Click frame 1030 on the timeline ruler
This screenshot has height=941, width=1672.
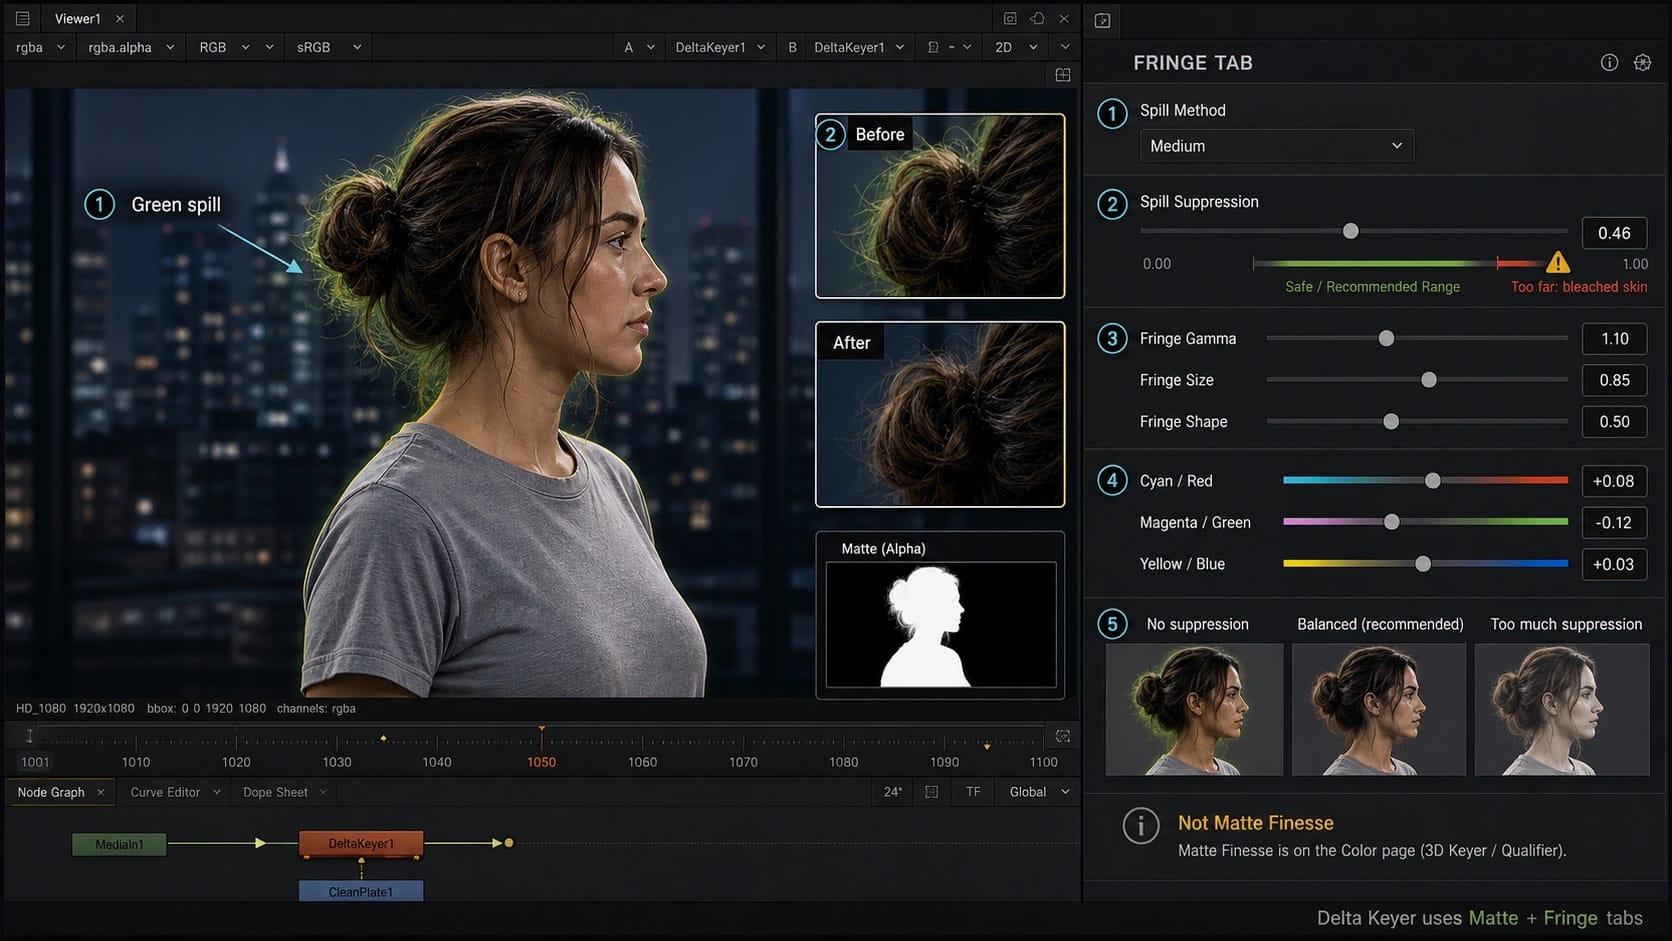pyautogui.click(x=337, y=762)
